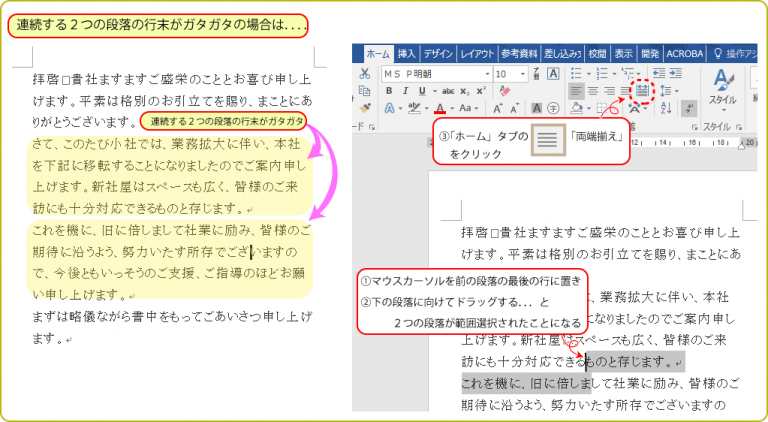Switch to the ホーム tab
This screenshot has height=422, width=768.
click(378, 53)
